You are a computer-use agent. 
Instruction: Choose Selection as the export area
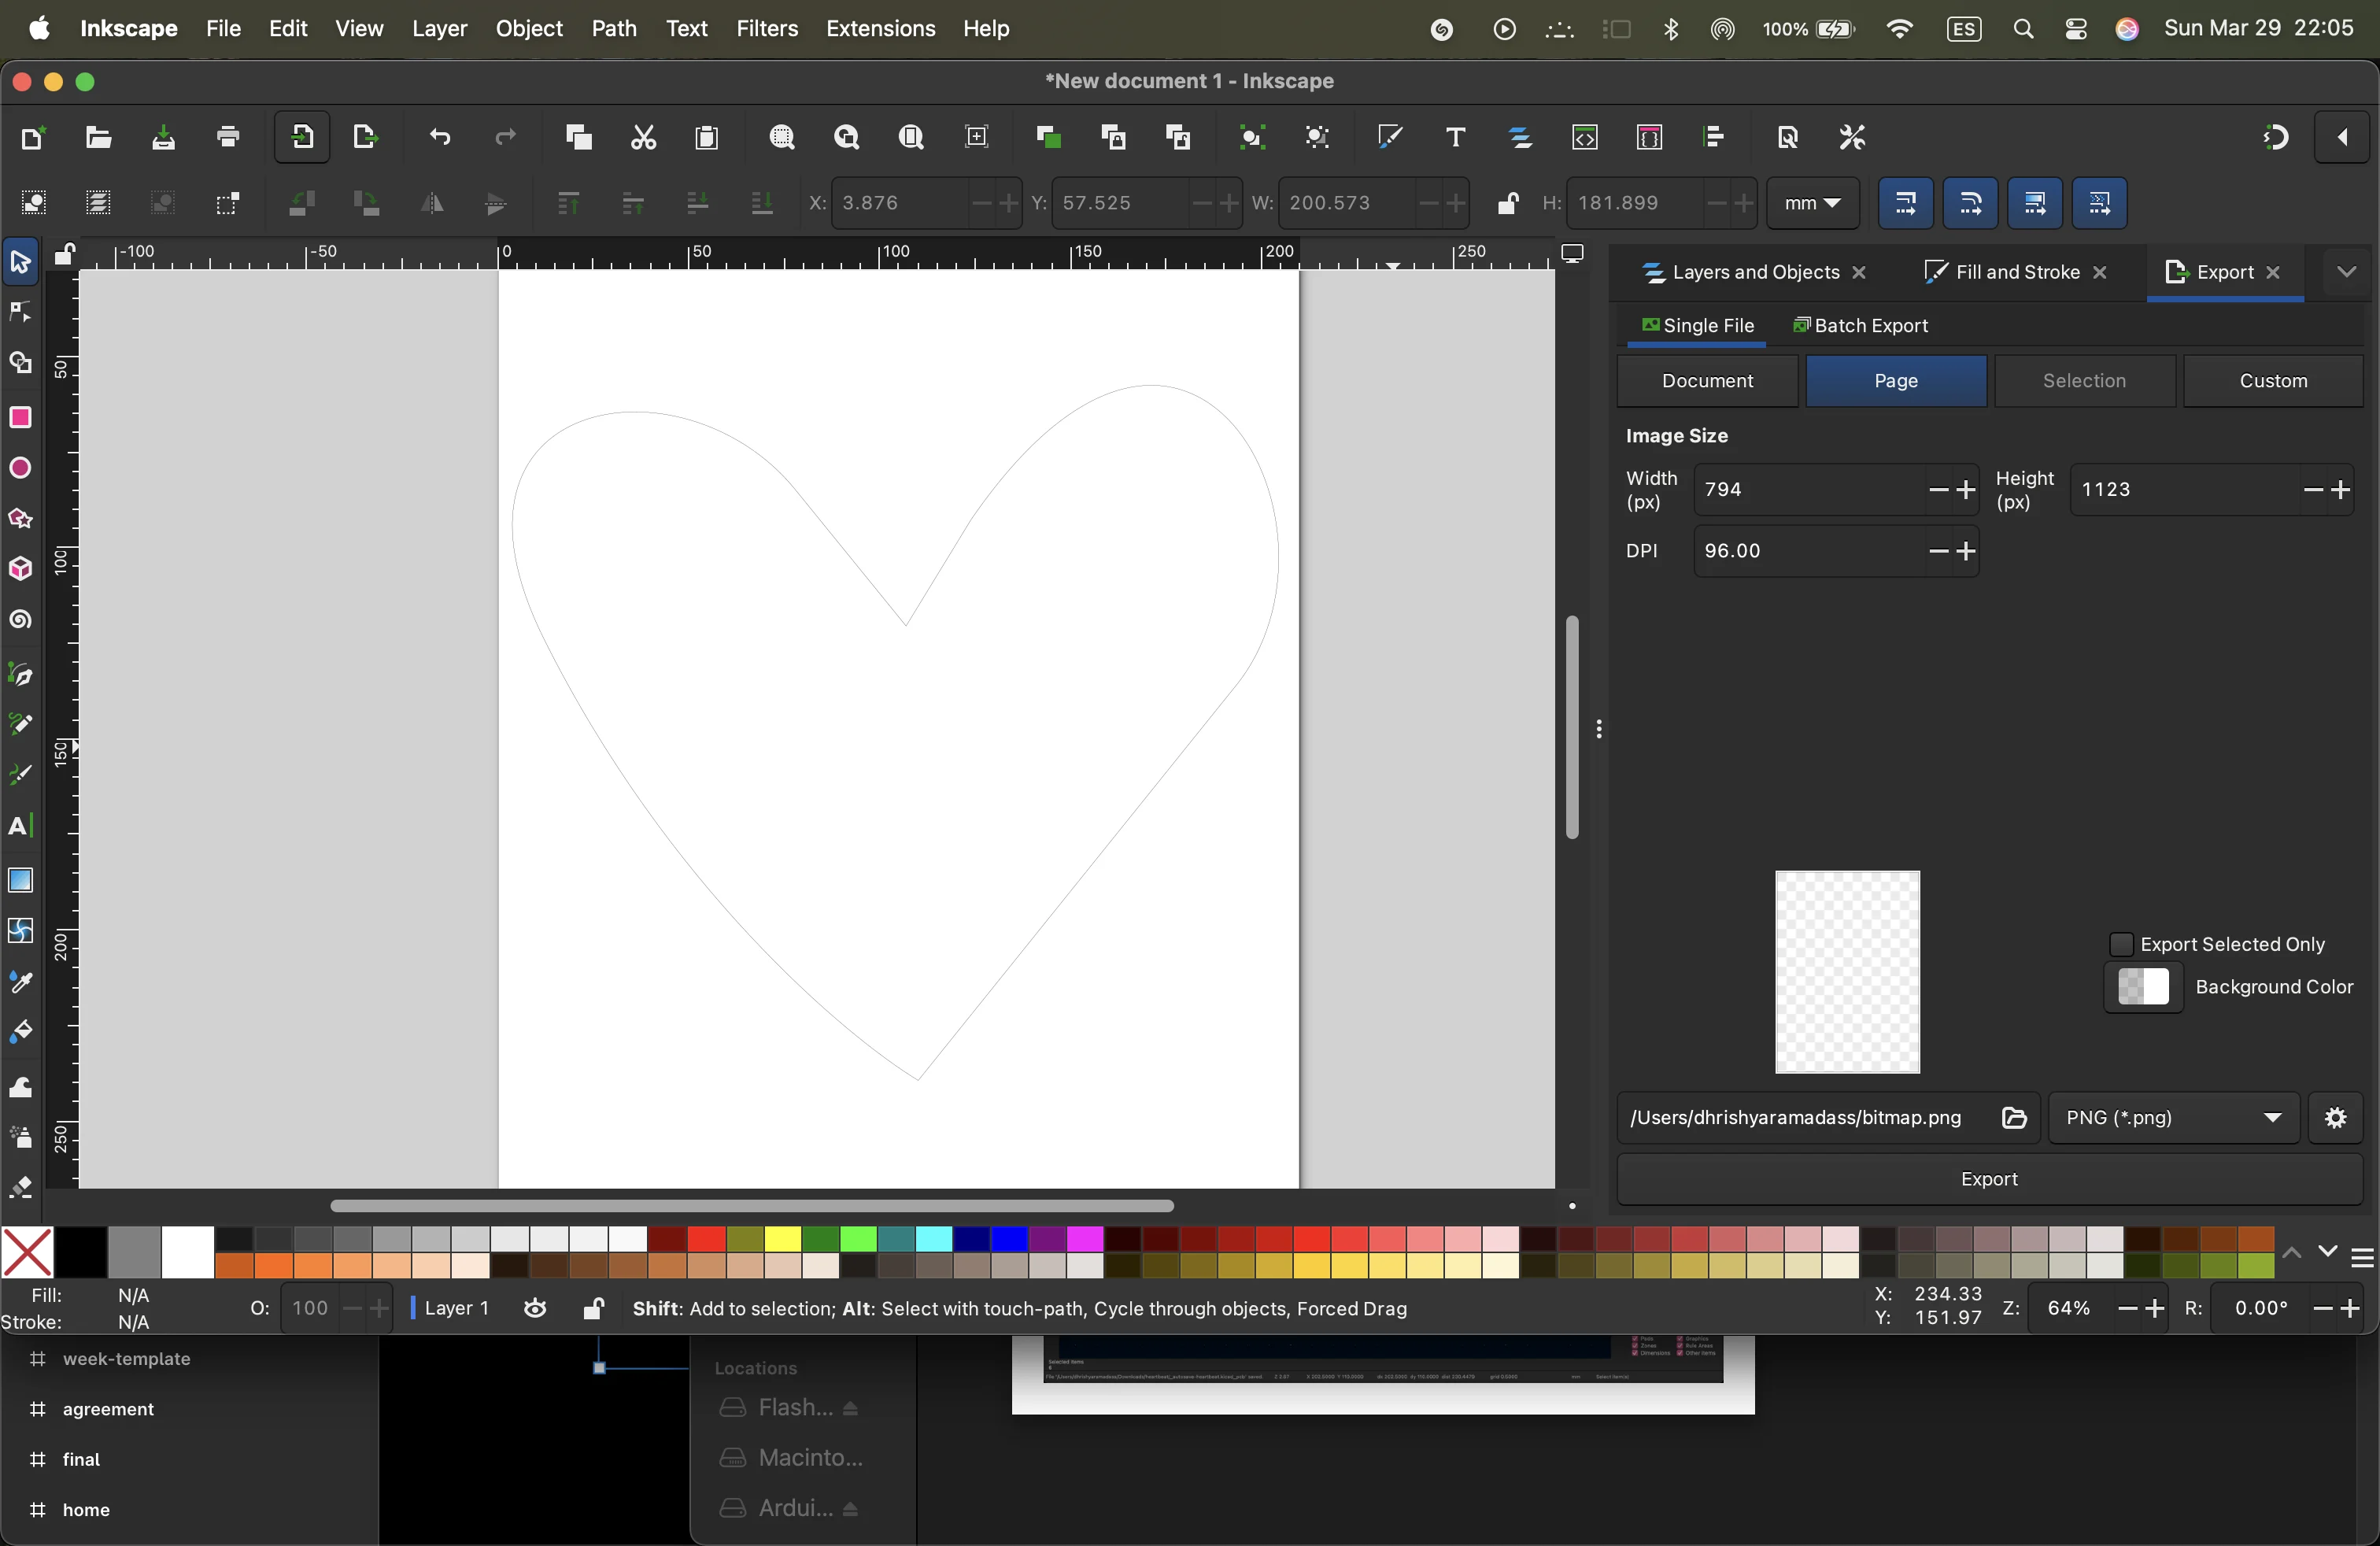(2084, 381)
